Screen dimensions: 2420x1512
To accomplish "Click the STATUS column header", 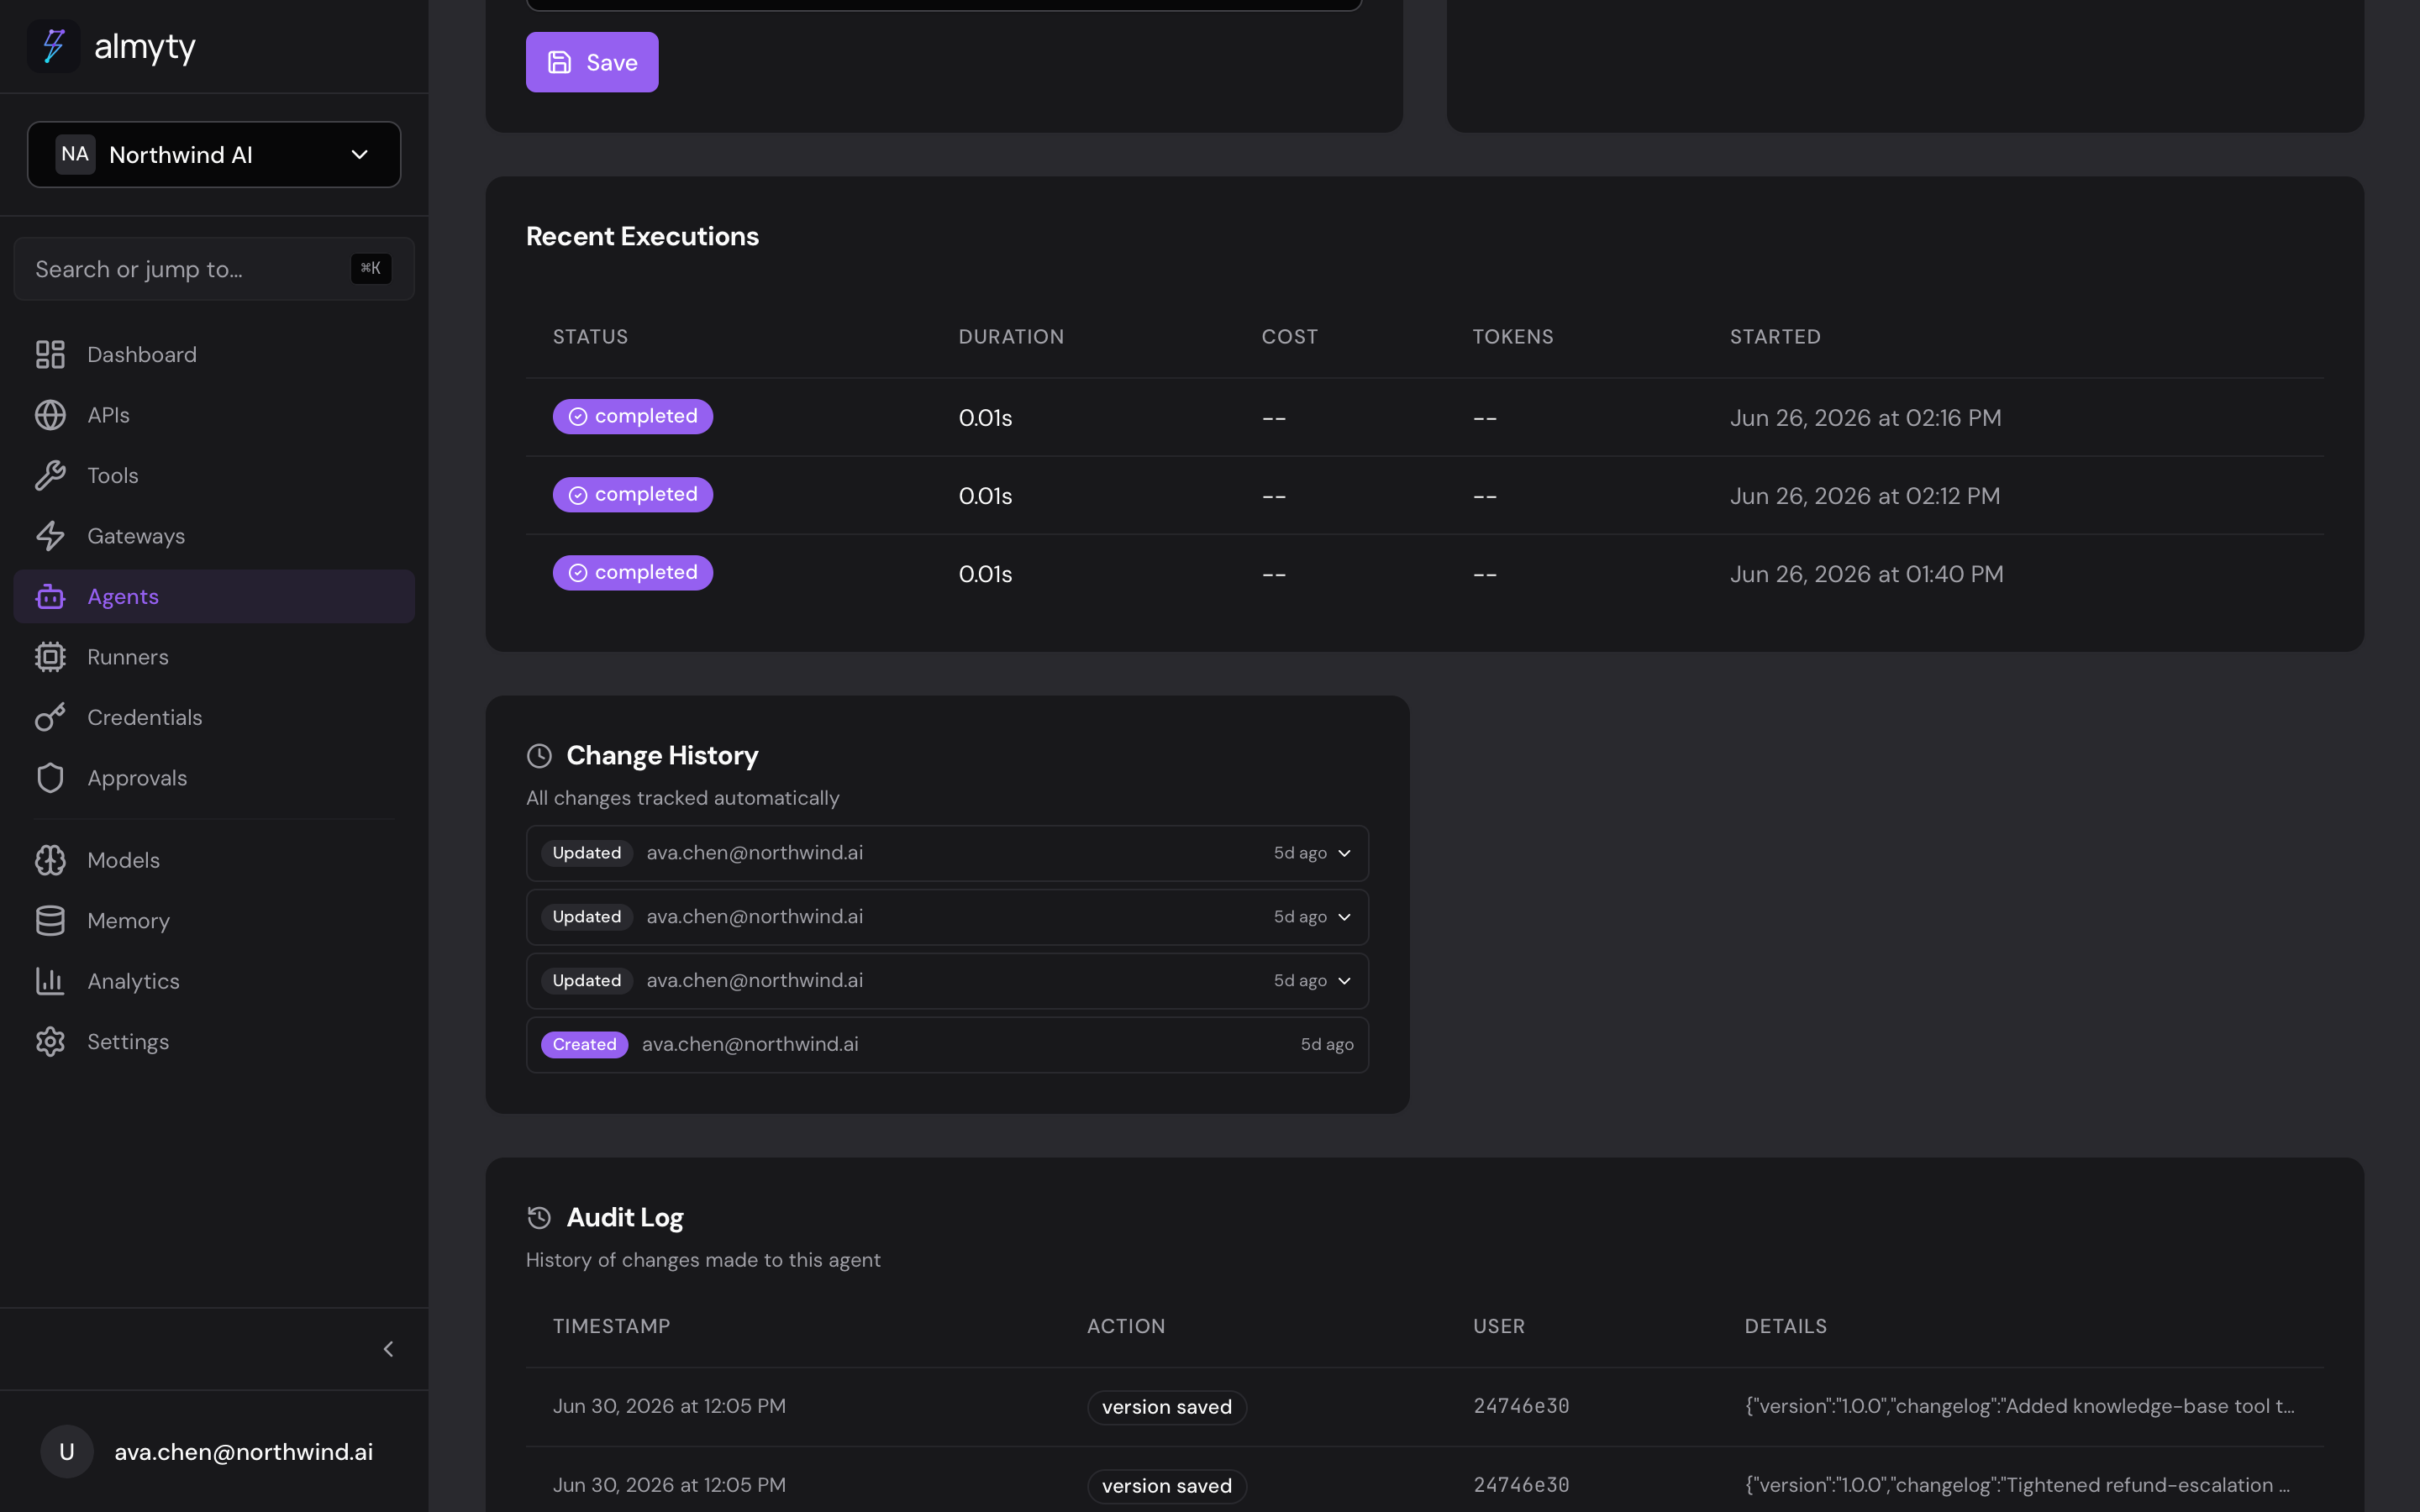I will coord(591,337).
